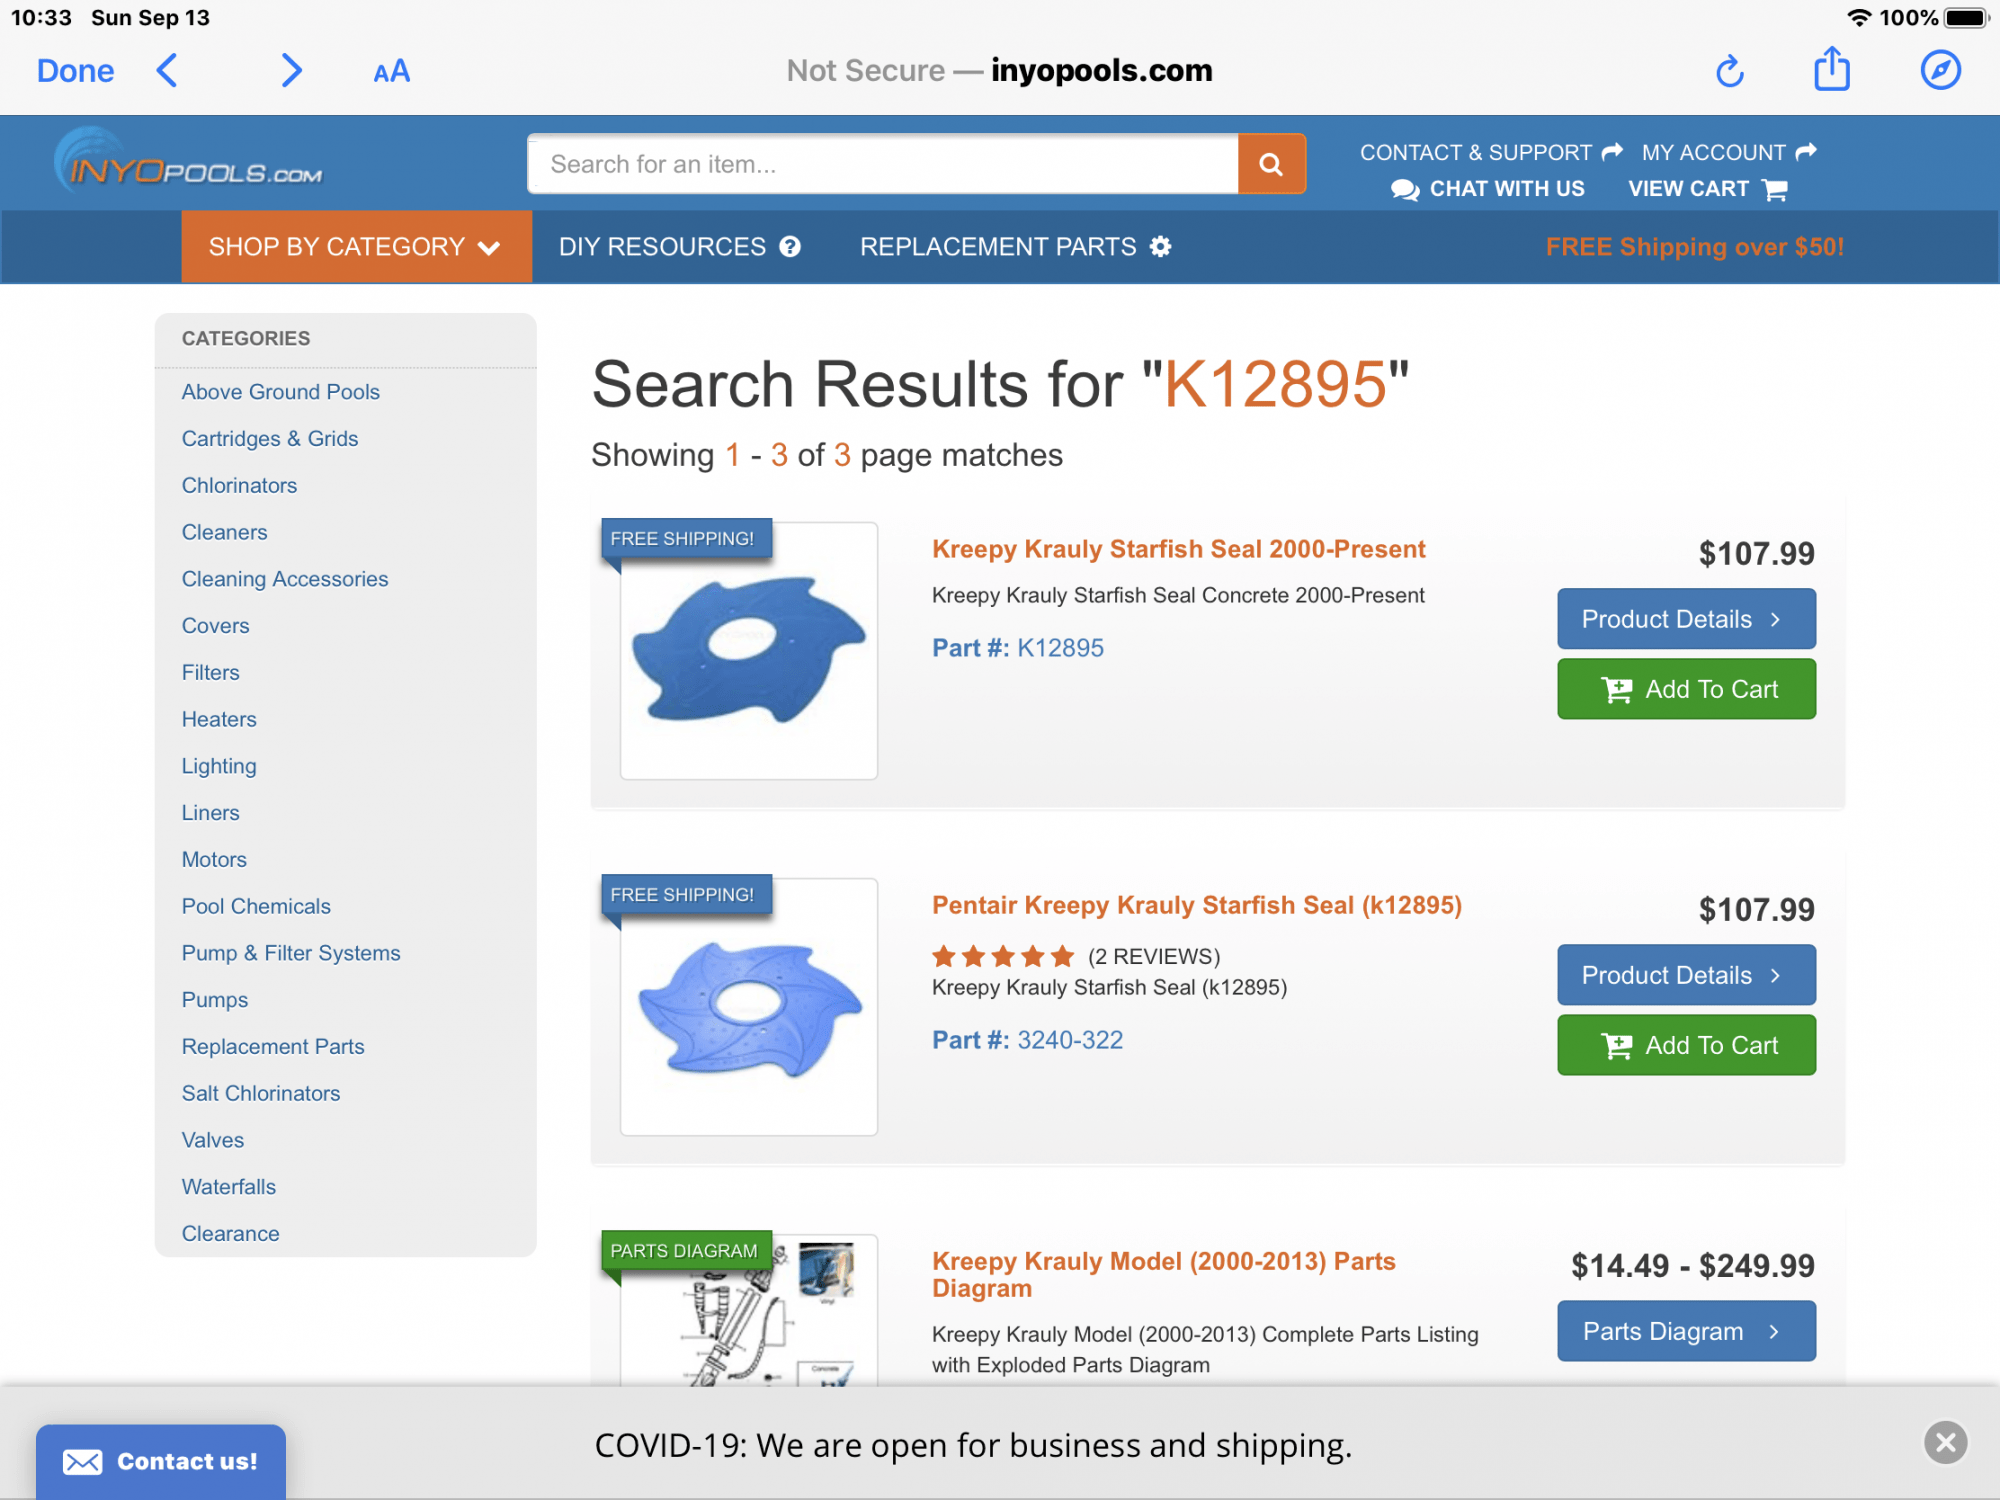Click the orange search magnifier button
The width and height of the screenshot is (2000, 1500).
coord(1271,164)
